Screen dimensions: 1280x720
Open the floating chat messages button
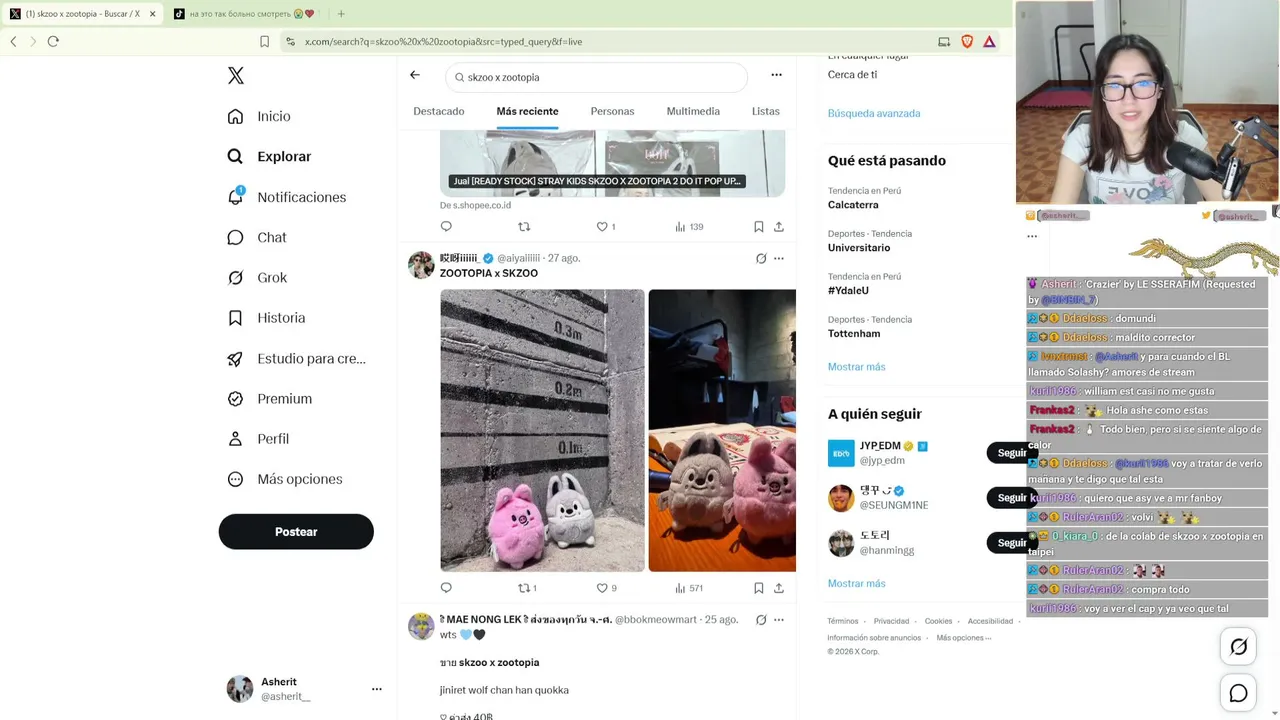1238,693
